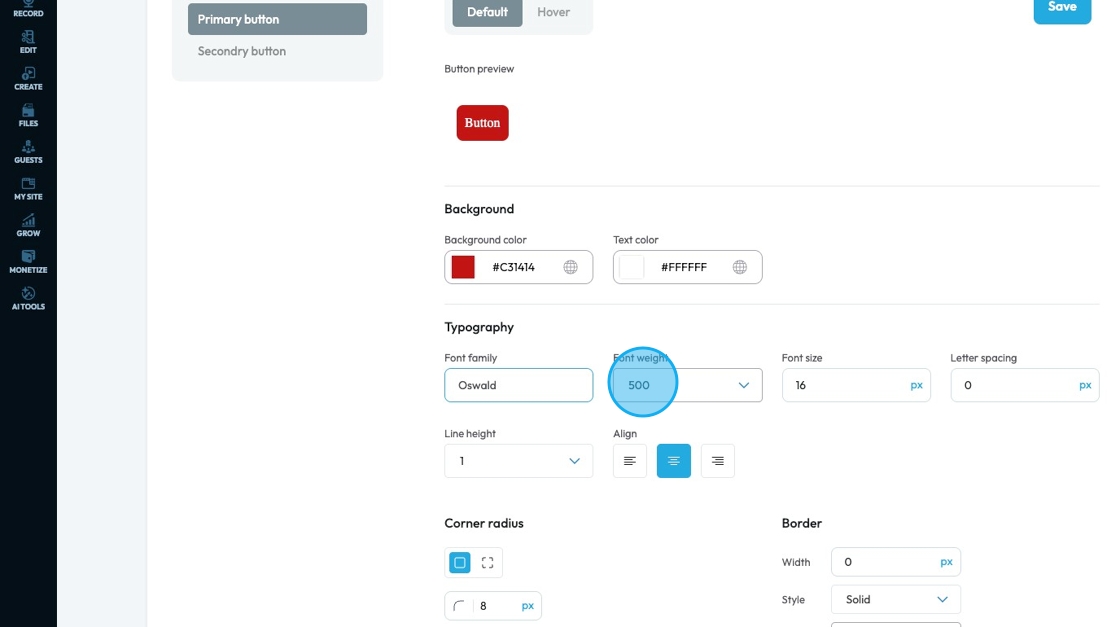The width and height of the screenshot is (1120, 627).
Task: Click the Background section heading
Action: [x=479, y=209]
